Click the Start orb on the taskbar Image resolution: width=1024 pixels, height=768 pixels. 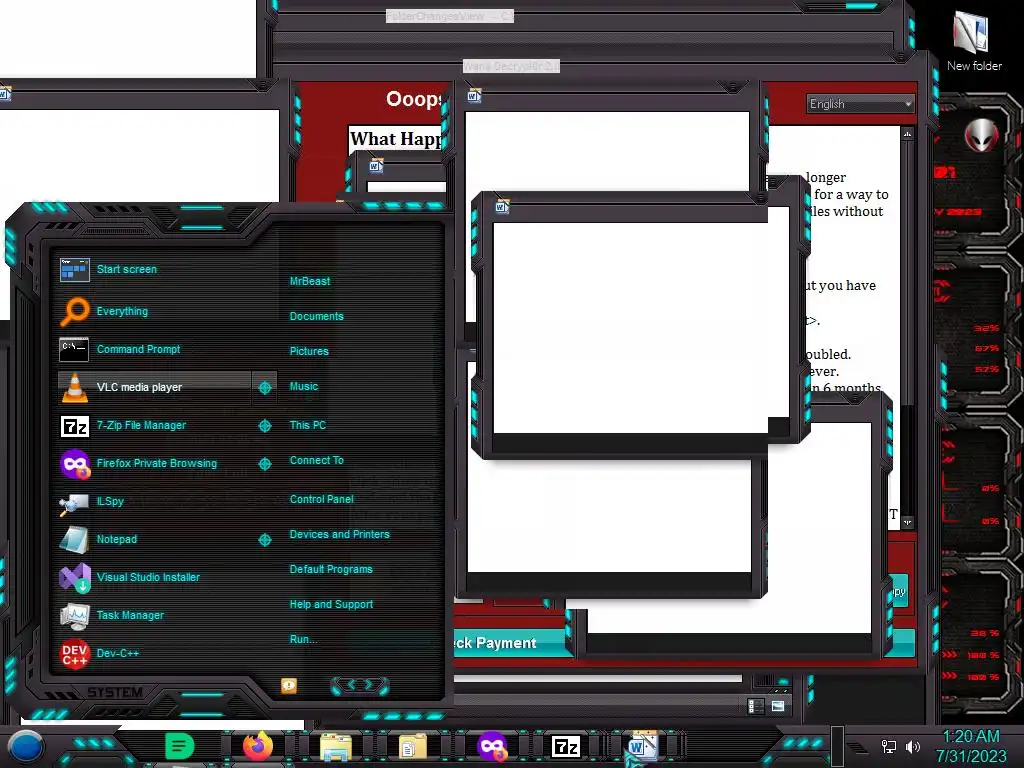point(25,746)
